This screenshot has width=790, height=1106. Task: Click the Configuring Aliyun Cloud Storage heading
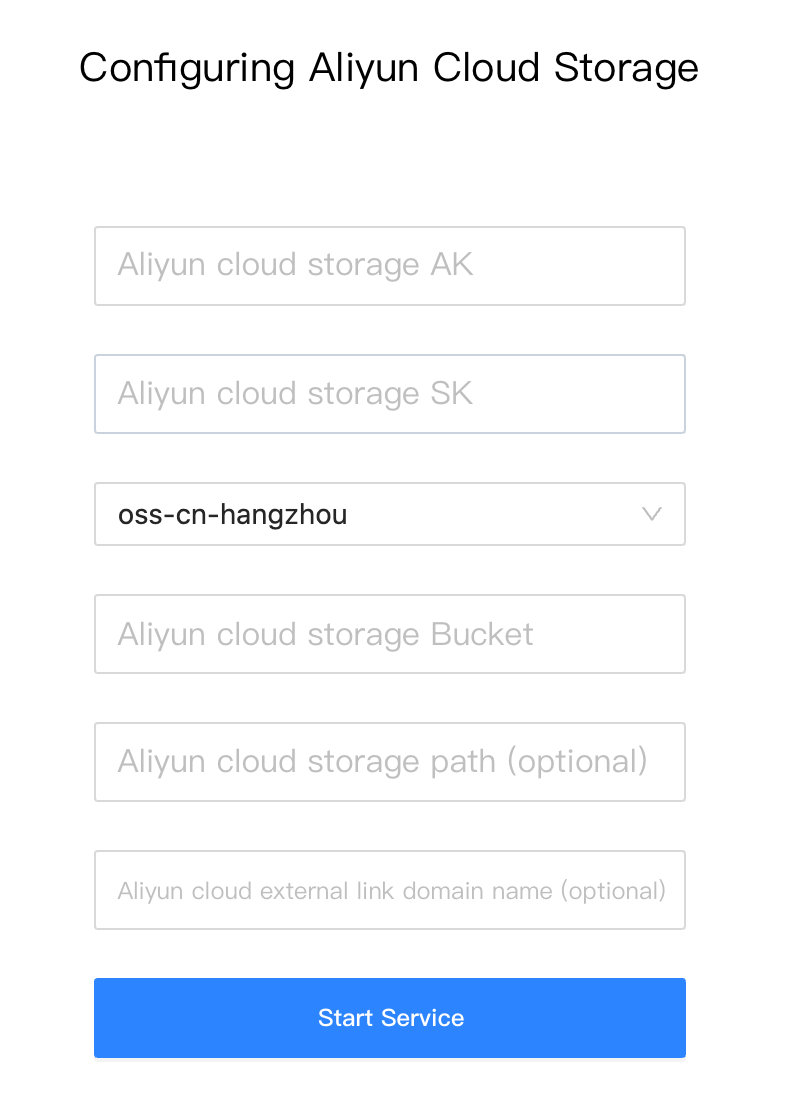(x=389, y=68)
